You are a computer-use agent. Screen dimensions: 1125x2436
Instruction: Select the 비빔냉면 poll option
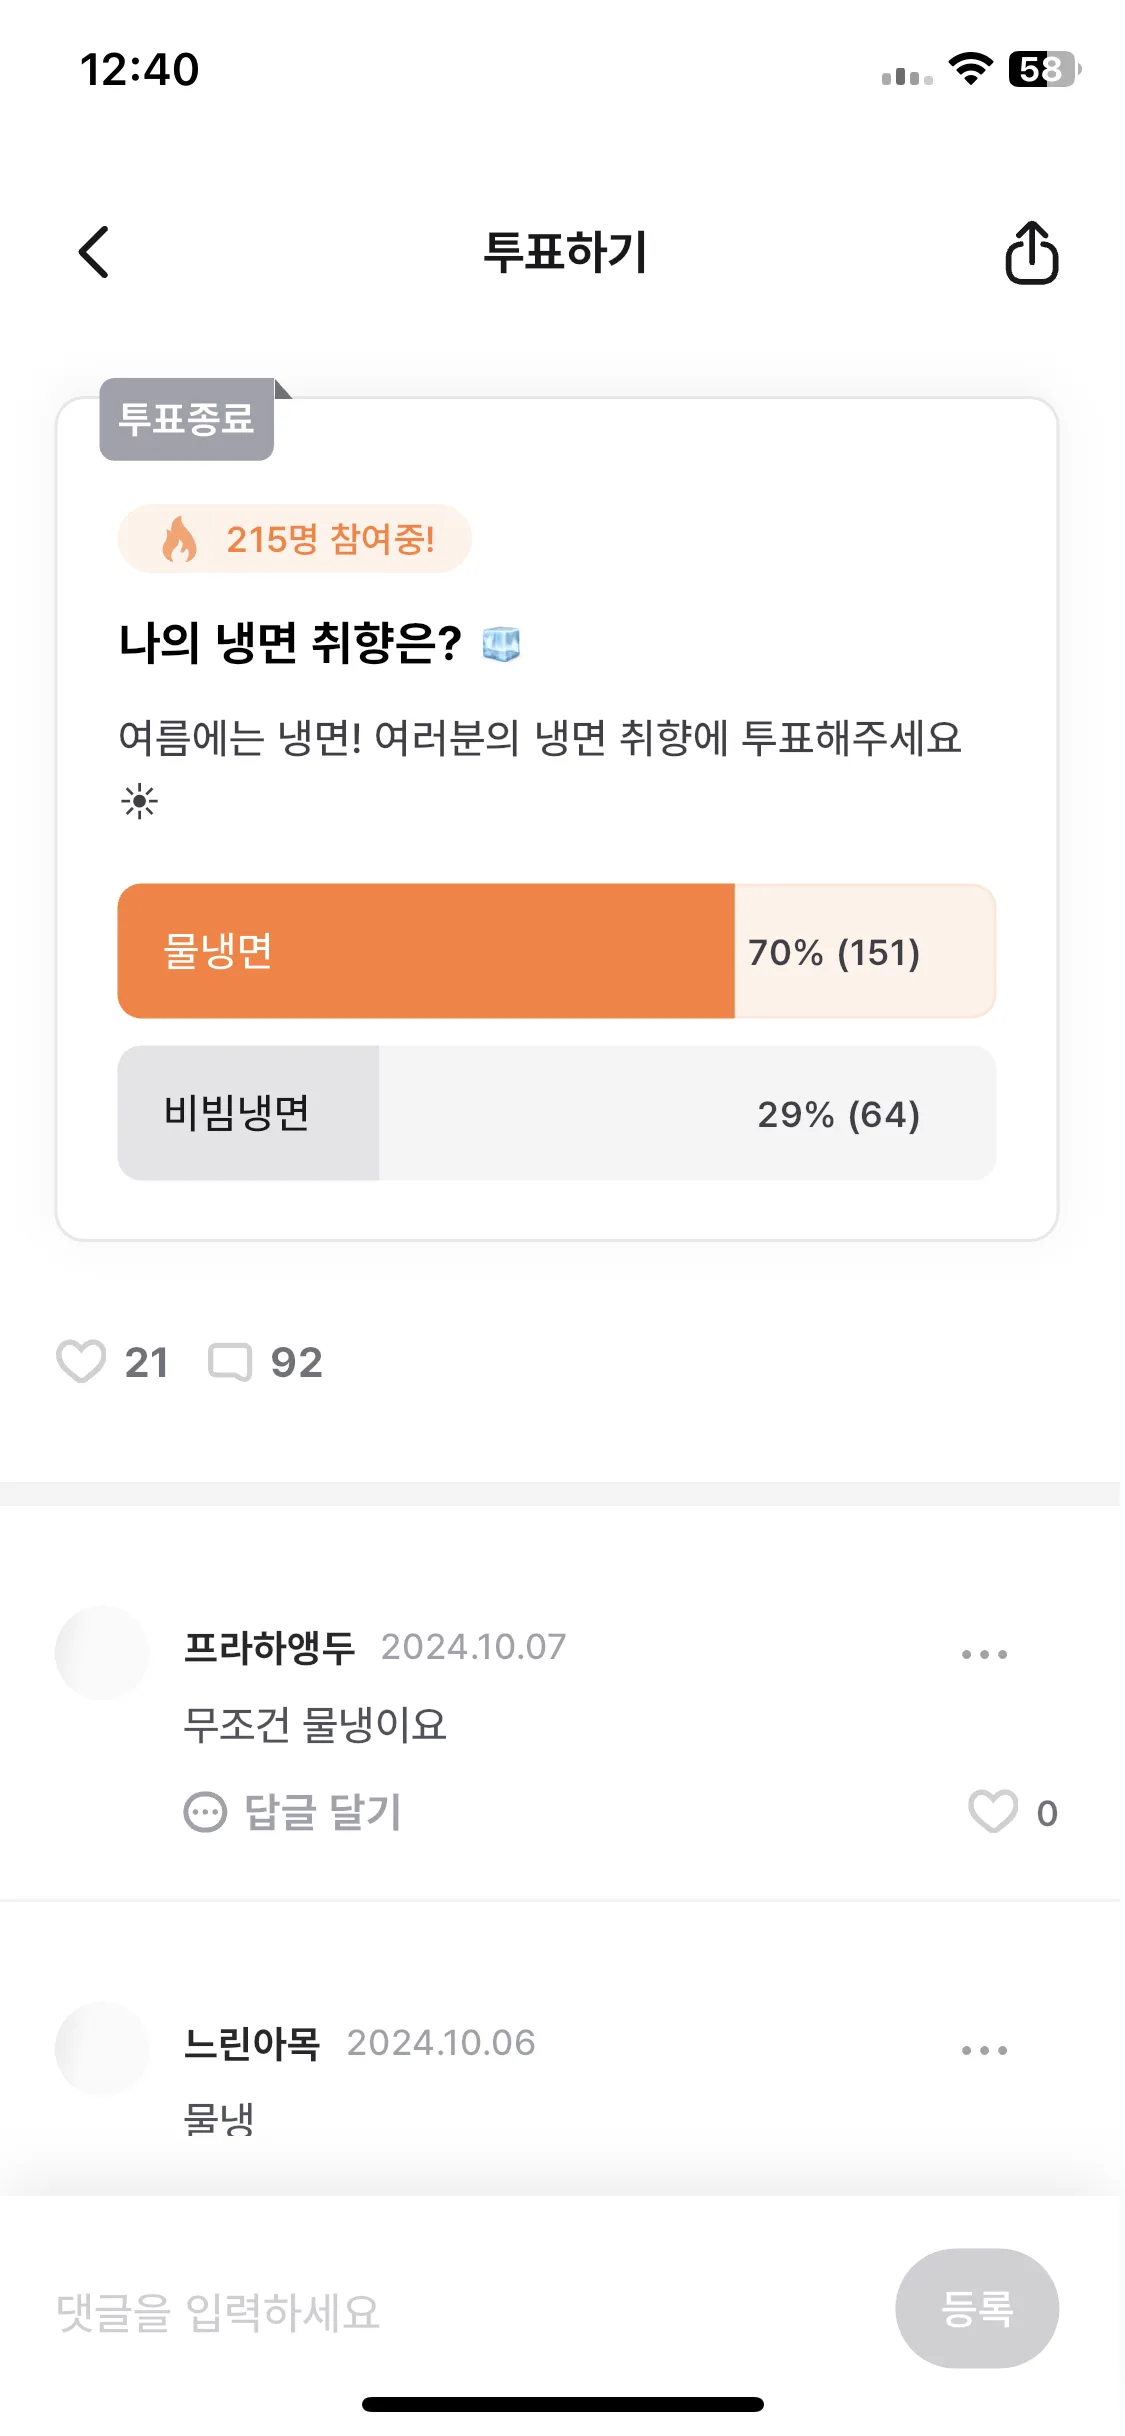pos(556,1113)
